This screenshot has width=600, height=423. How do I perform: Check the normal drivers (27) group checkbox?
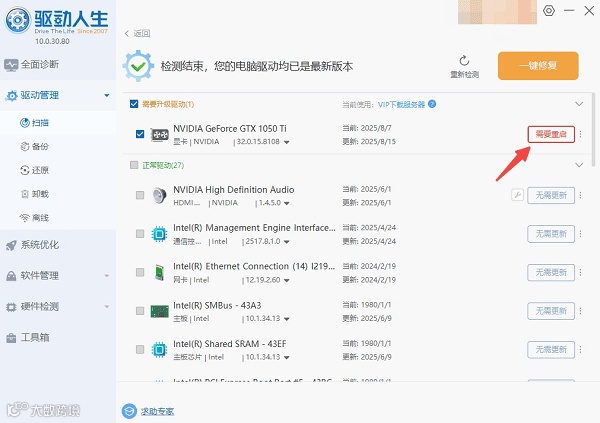point(134,165)
